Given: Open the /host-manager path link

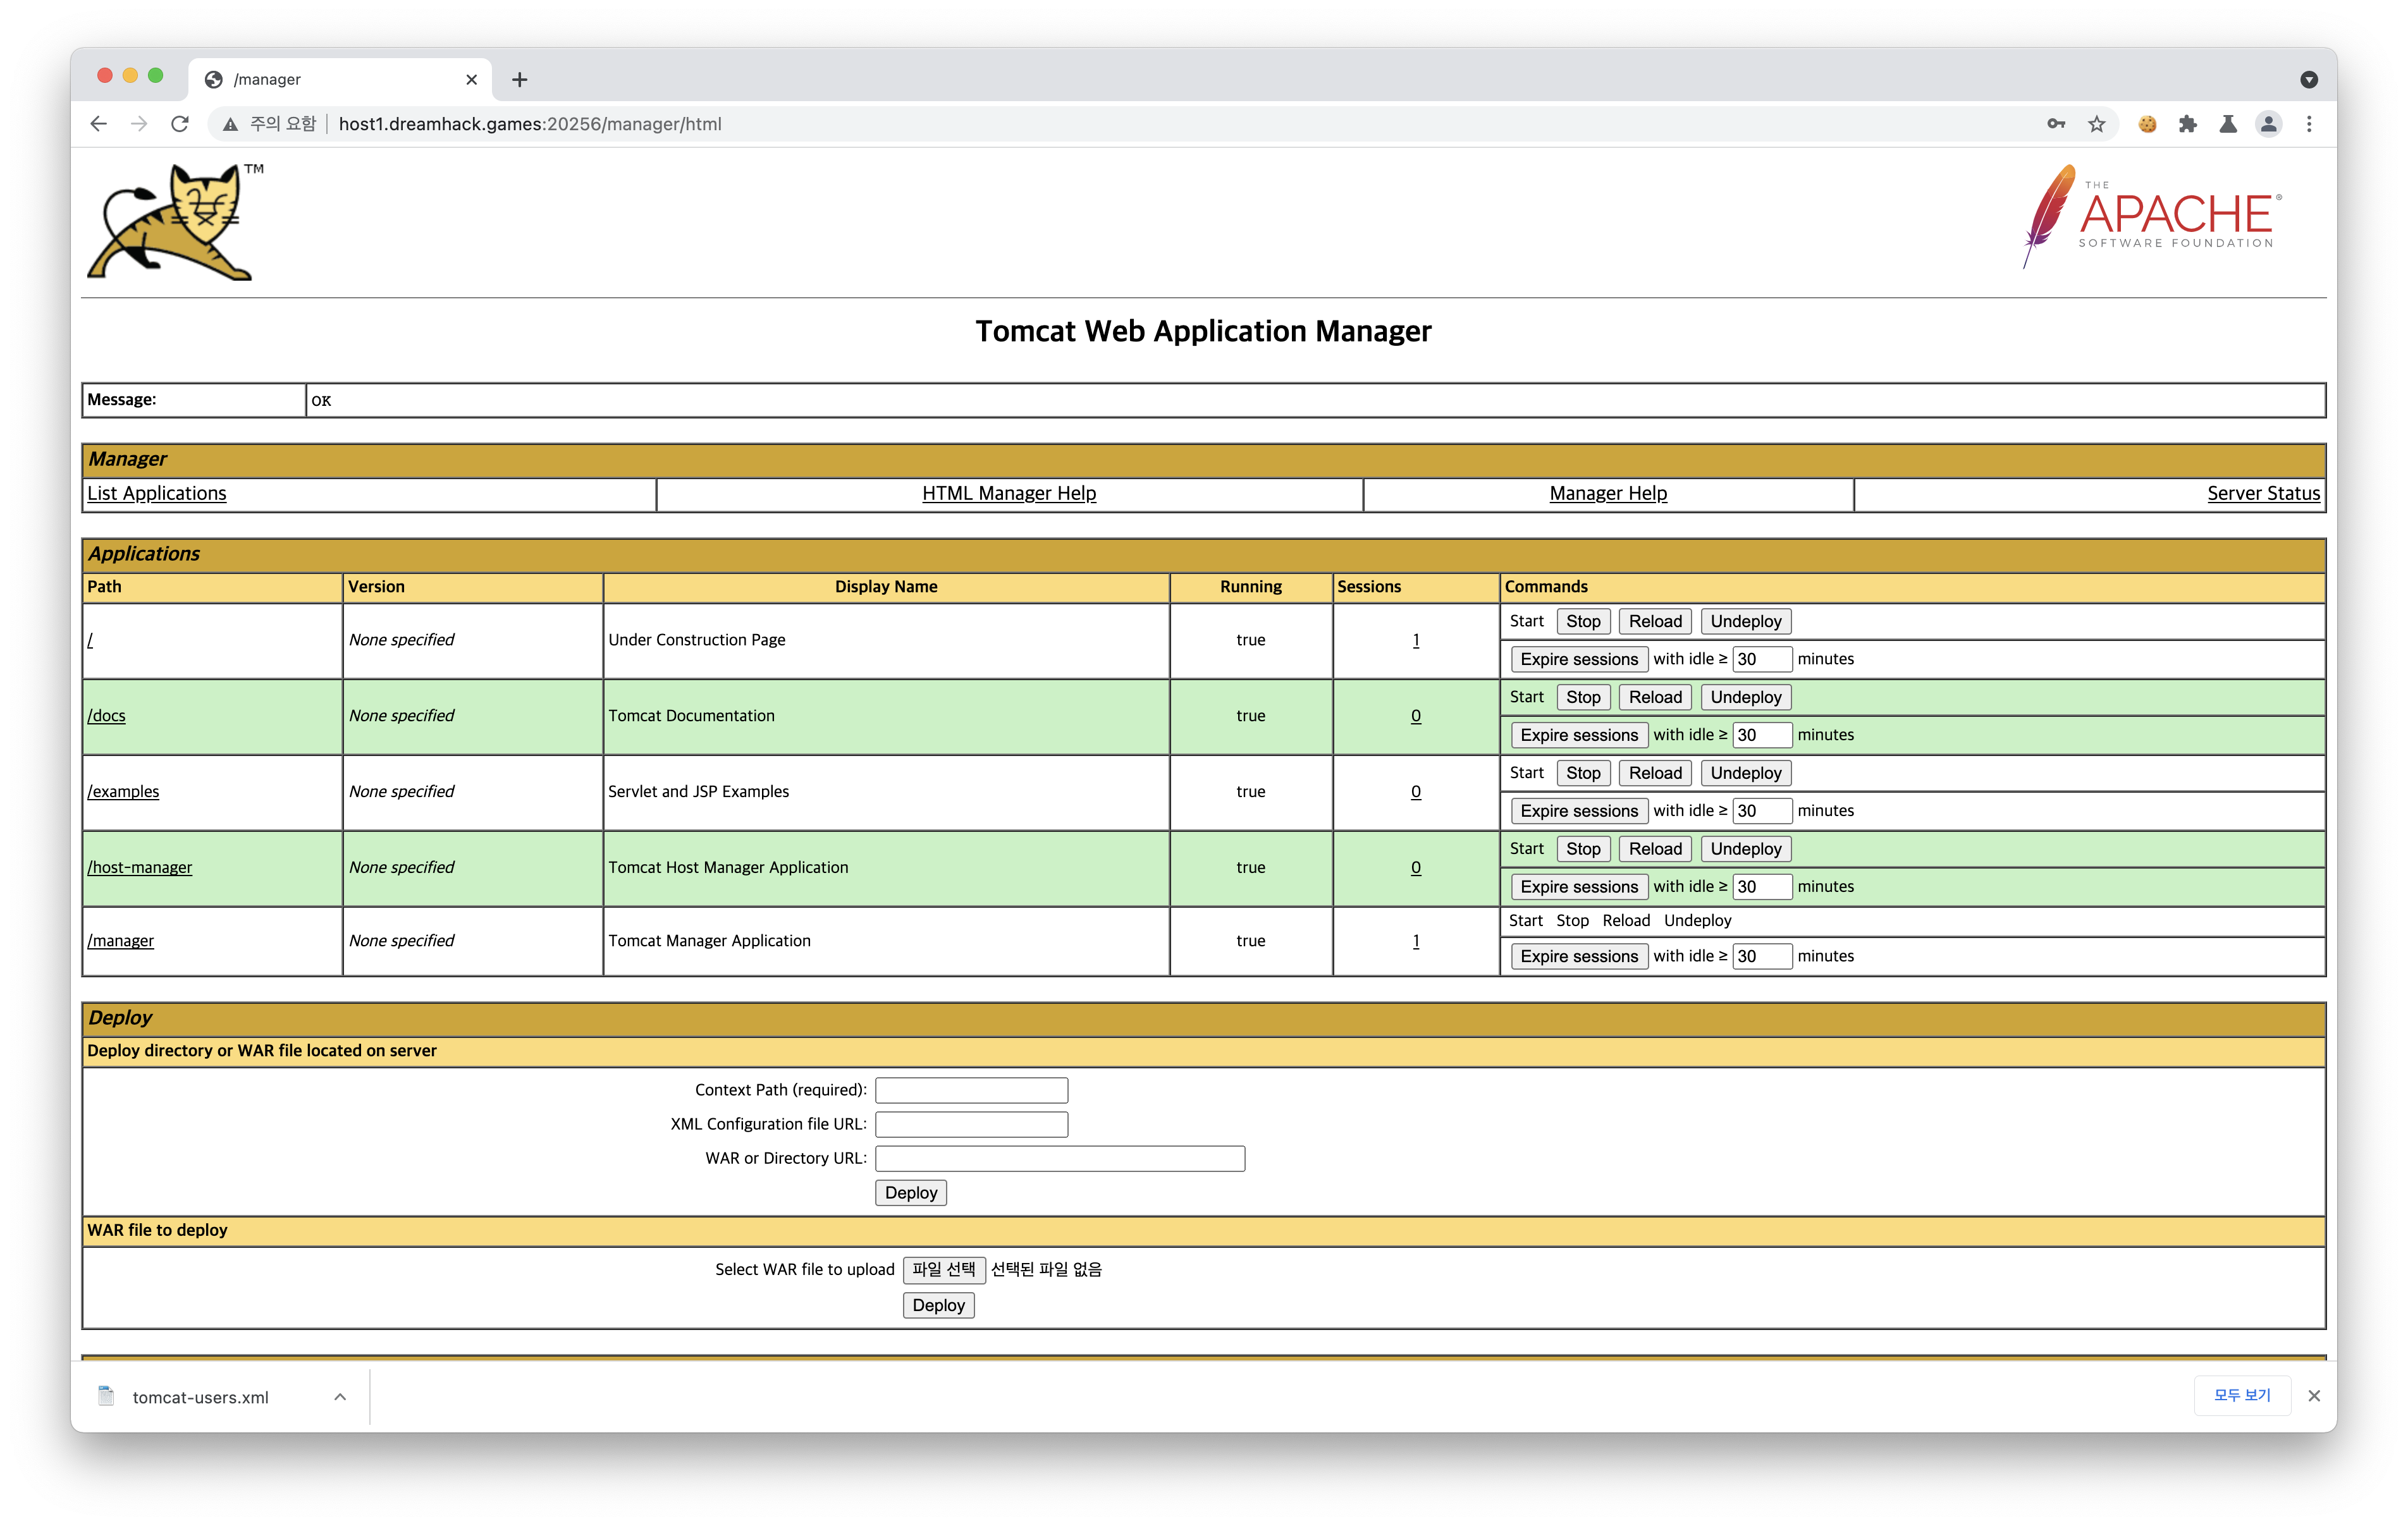Looking at the screenshot, I should (140, 867).
